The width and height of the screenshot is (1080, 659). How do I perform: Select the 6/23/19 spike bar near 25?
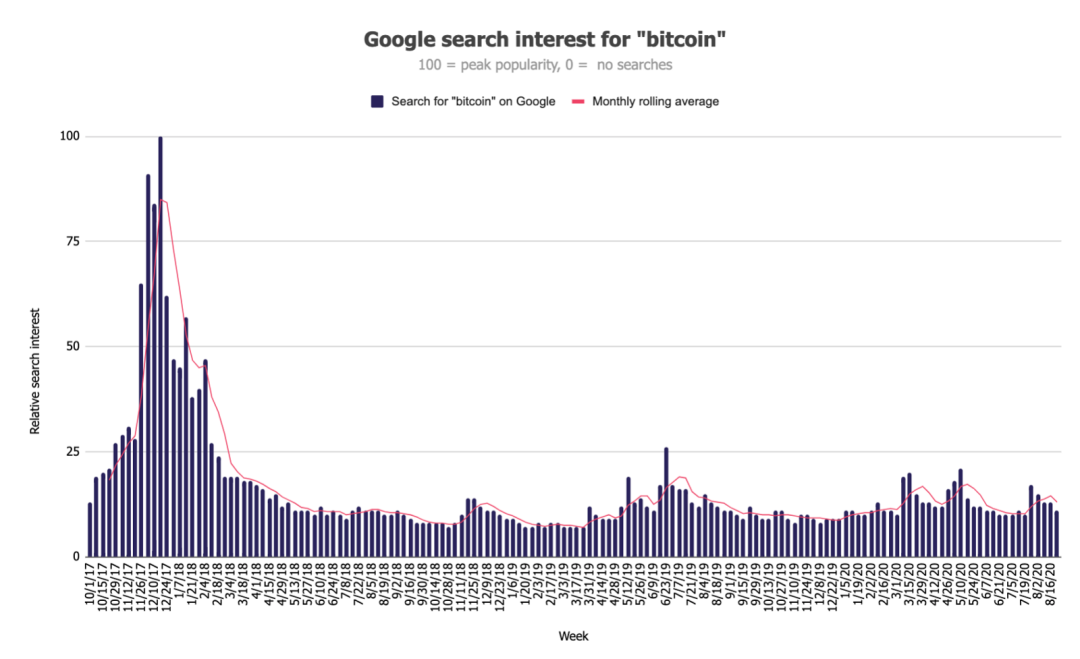tap(666, 502)
